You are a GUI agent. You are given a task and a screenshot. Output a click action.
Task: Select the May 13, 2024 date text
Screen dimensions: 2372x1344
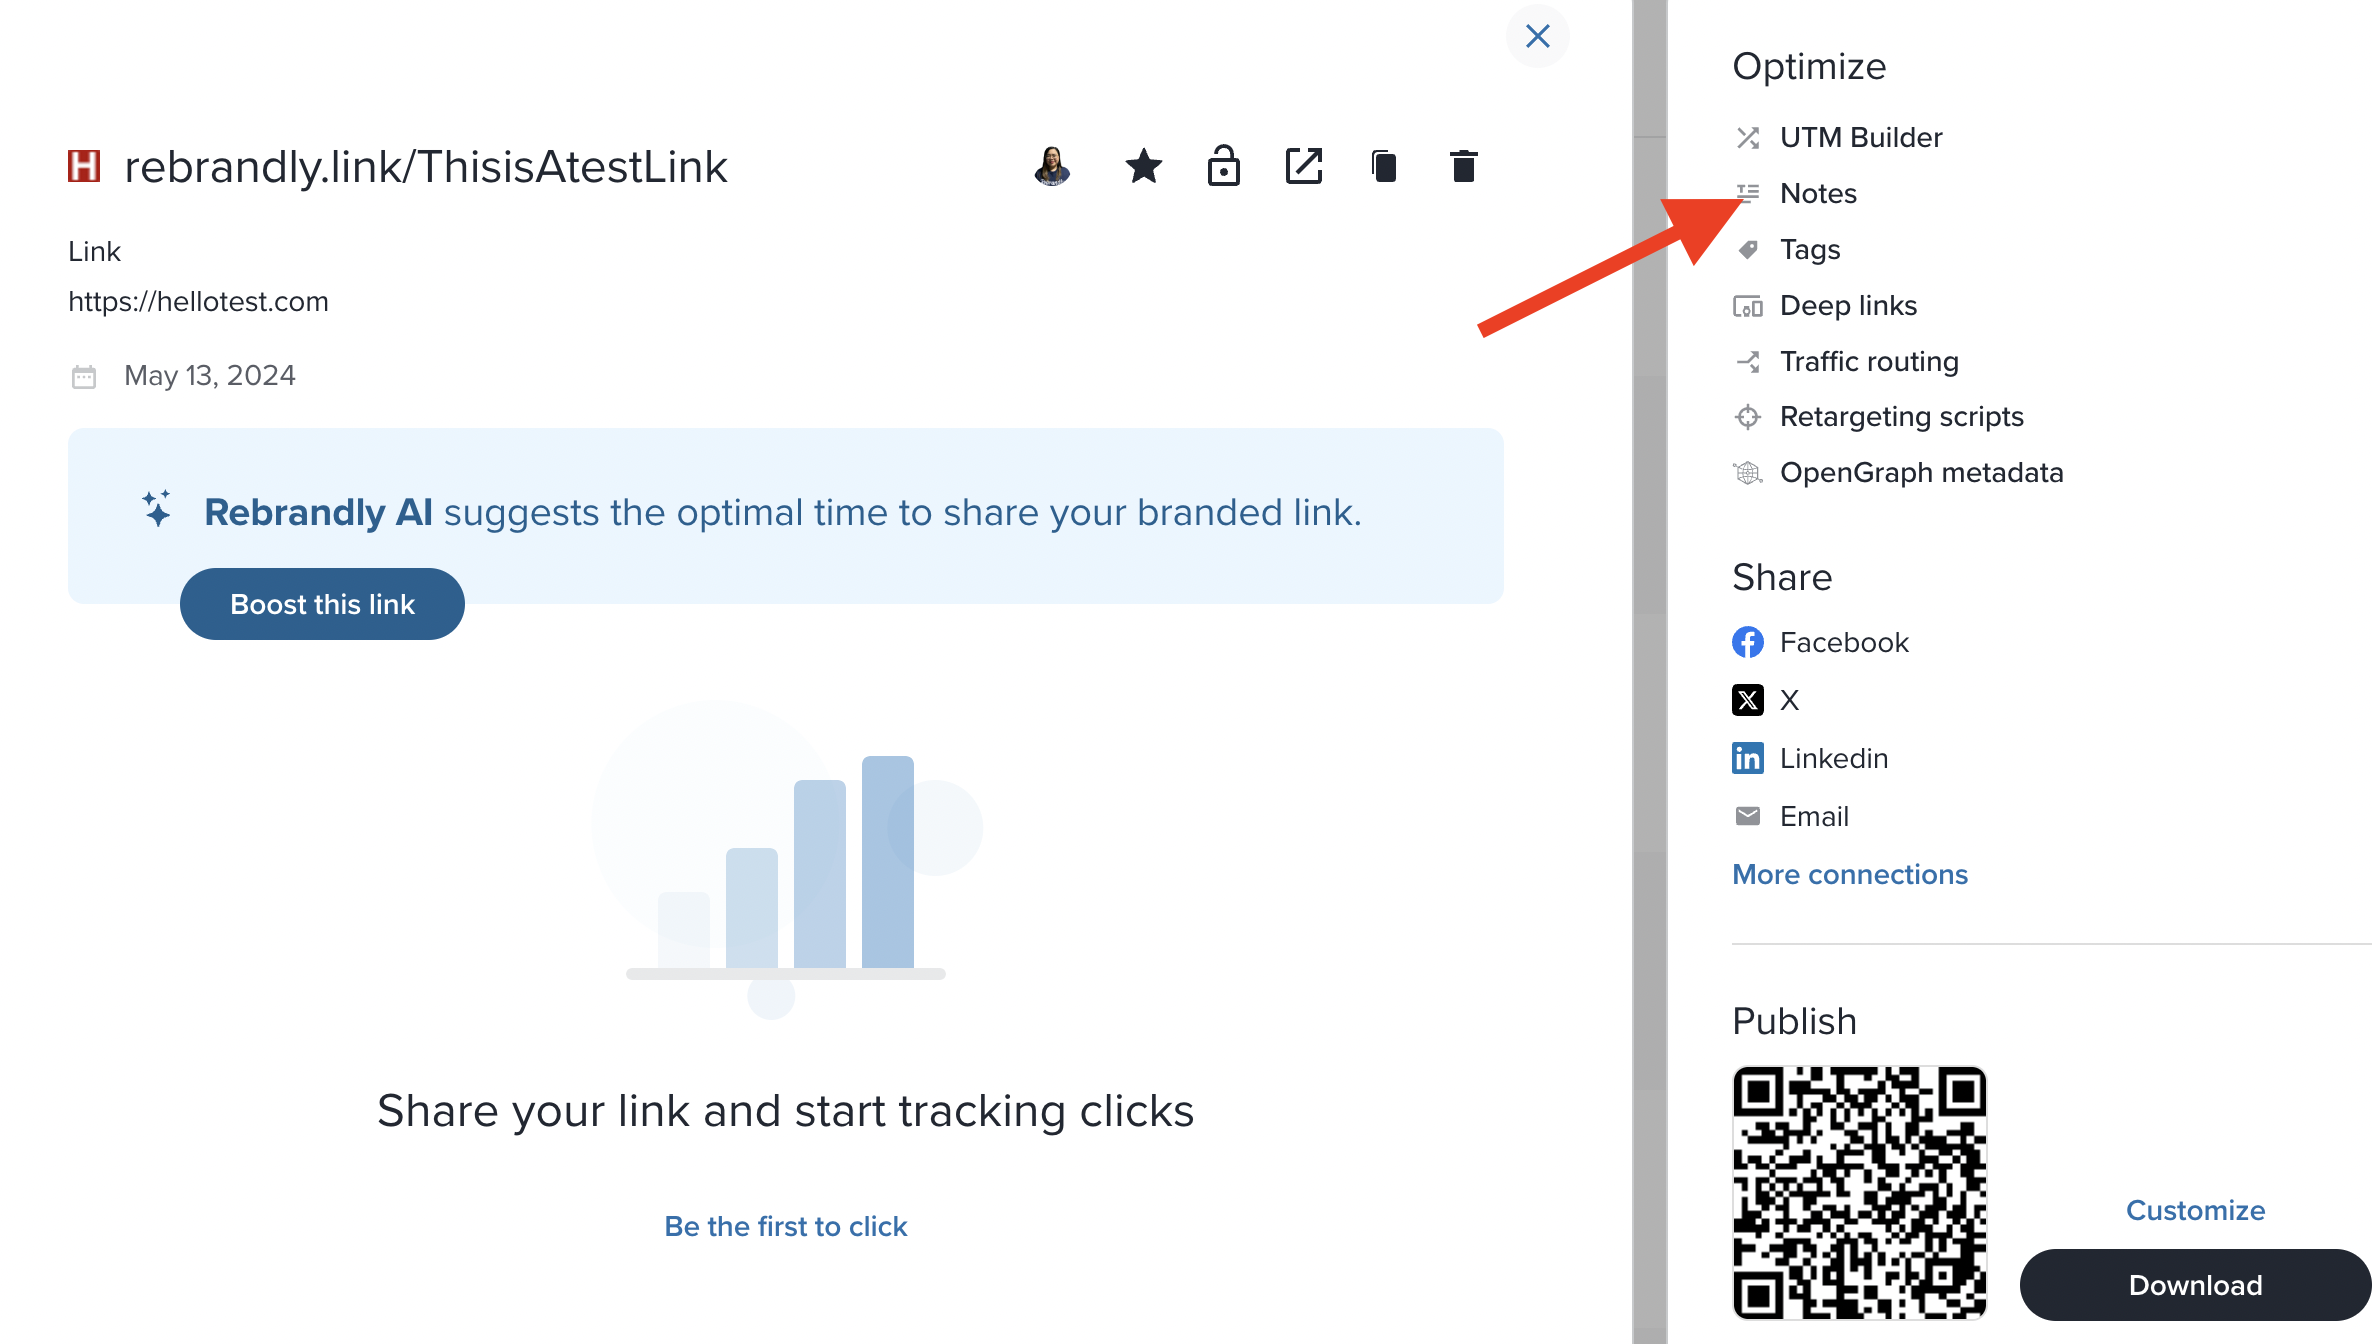[x=210, y=375]
